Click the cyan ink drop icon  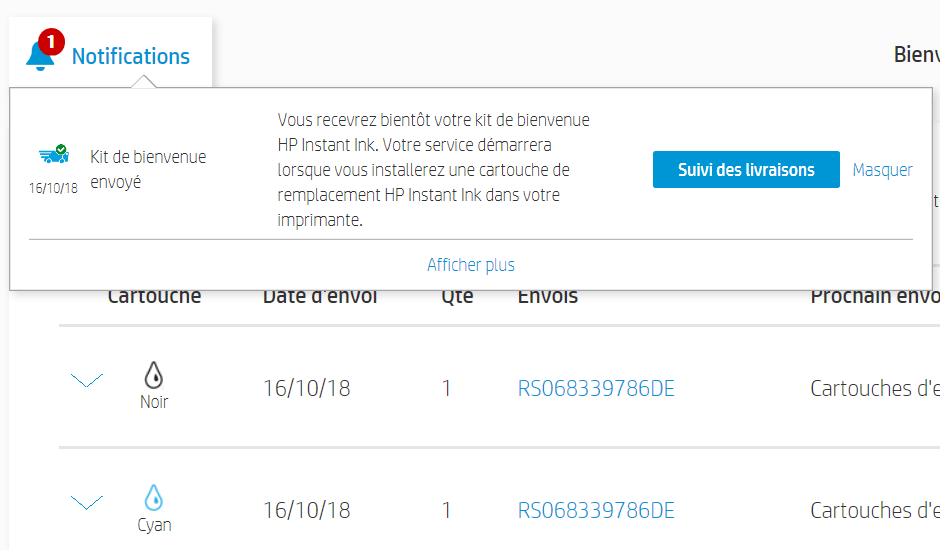click(x=154, y=497)
